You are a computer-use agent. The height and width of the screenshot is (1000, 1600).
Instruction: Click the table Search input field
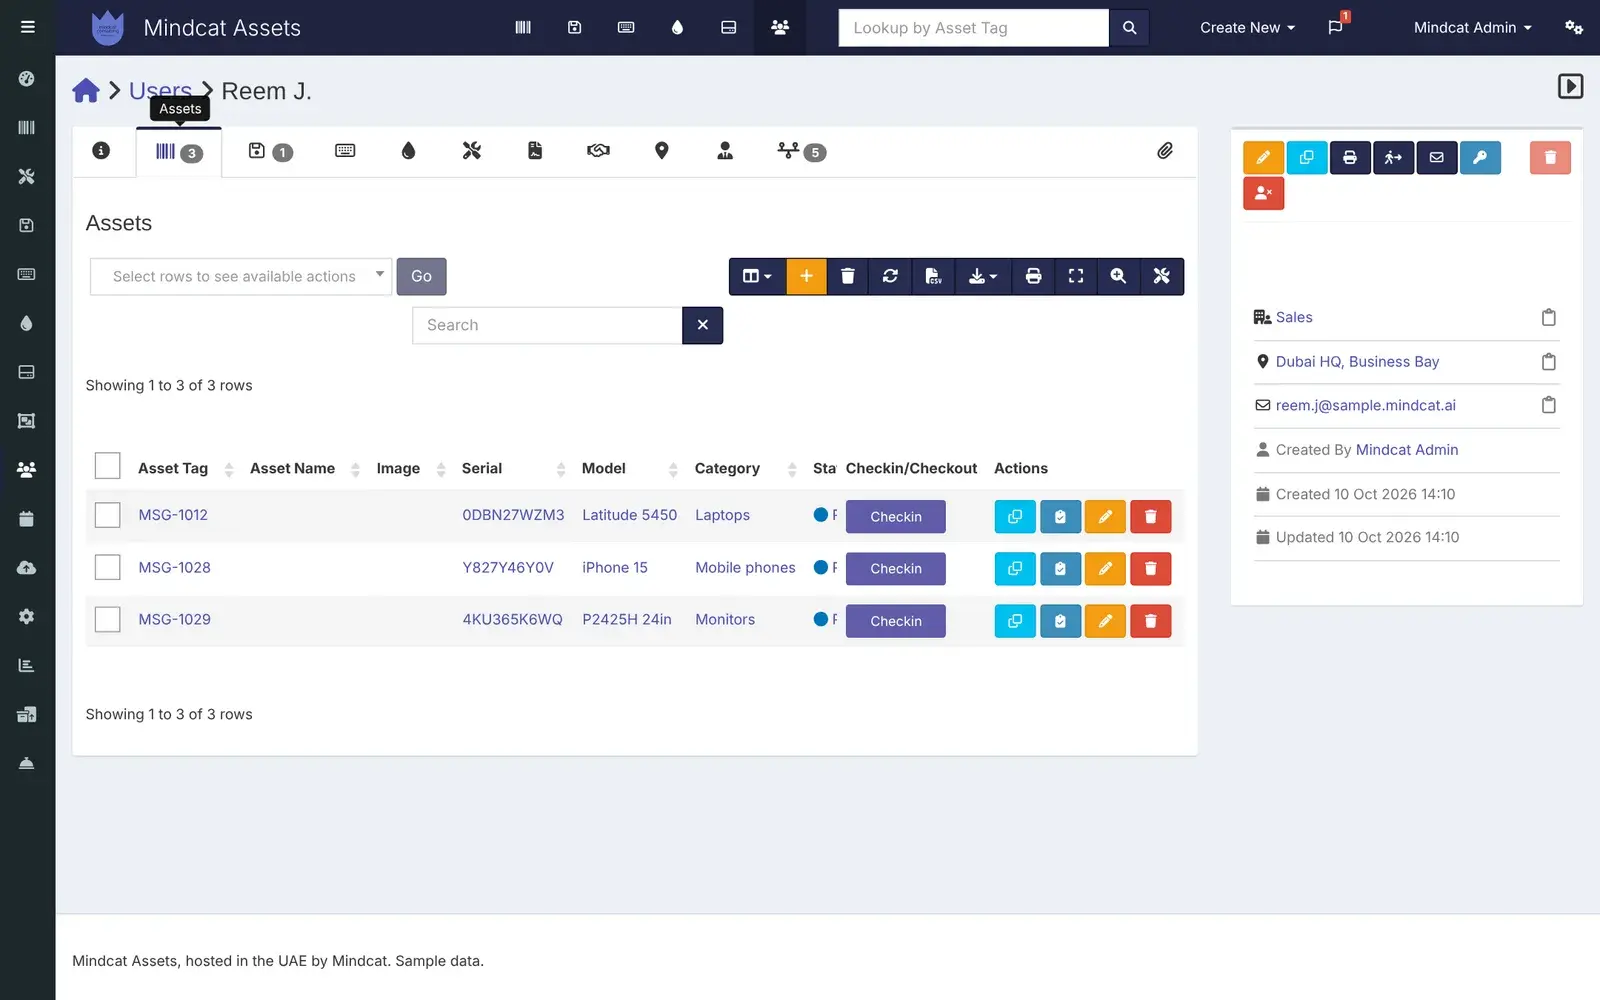[547, 325]
